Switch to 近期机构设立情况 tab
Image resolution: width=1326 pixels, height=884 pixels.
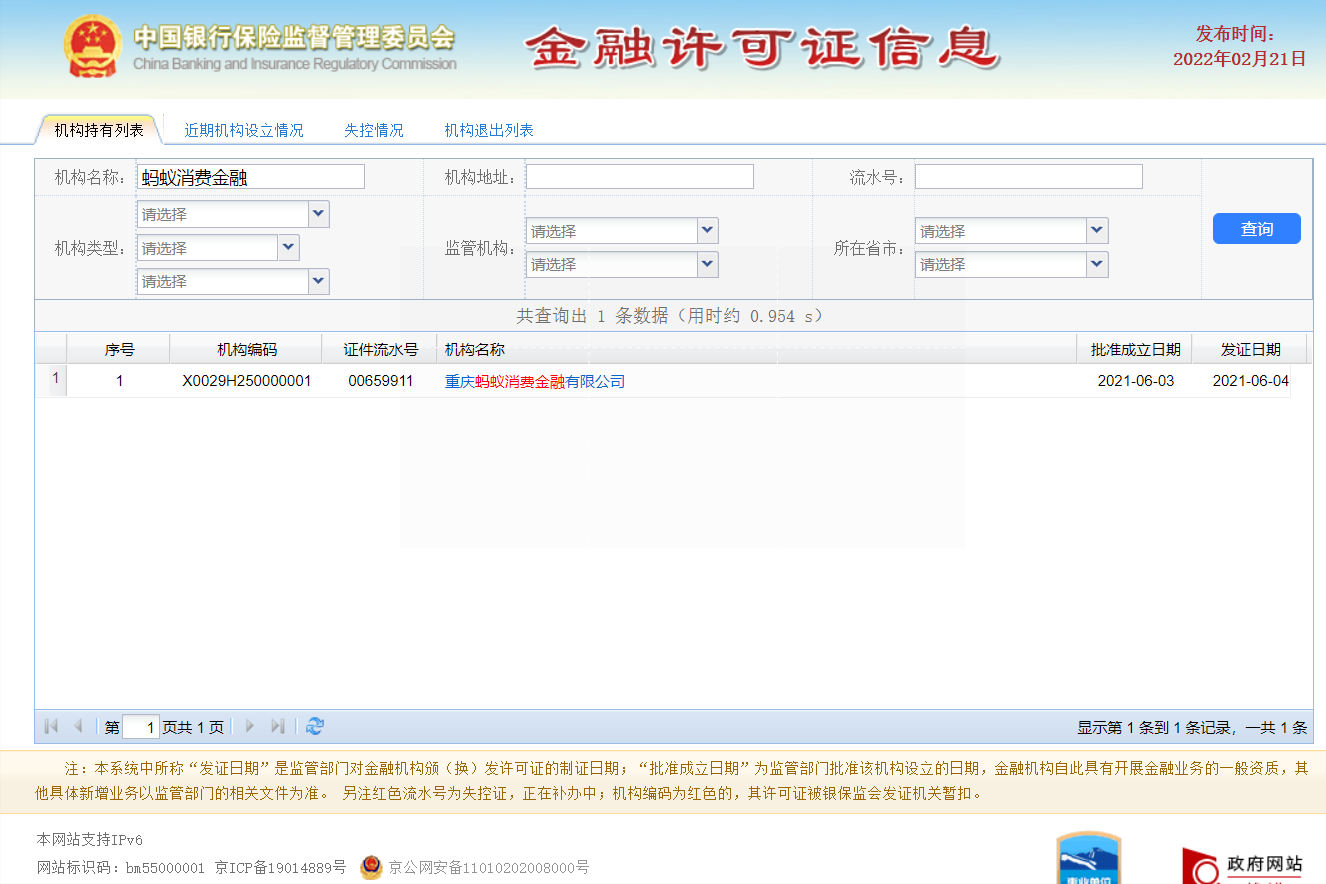point(244,130)
